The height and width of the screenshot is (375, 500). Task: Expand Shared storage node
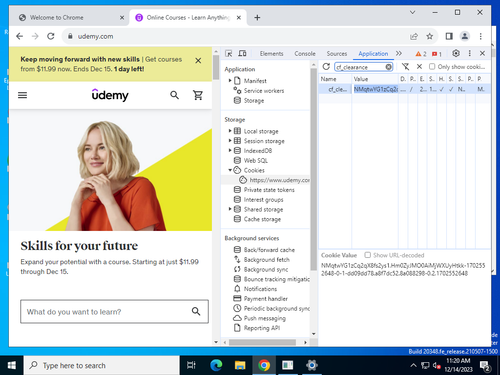click(x=230, y=209)
